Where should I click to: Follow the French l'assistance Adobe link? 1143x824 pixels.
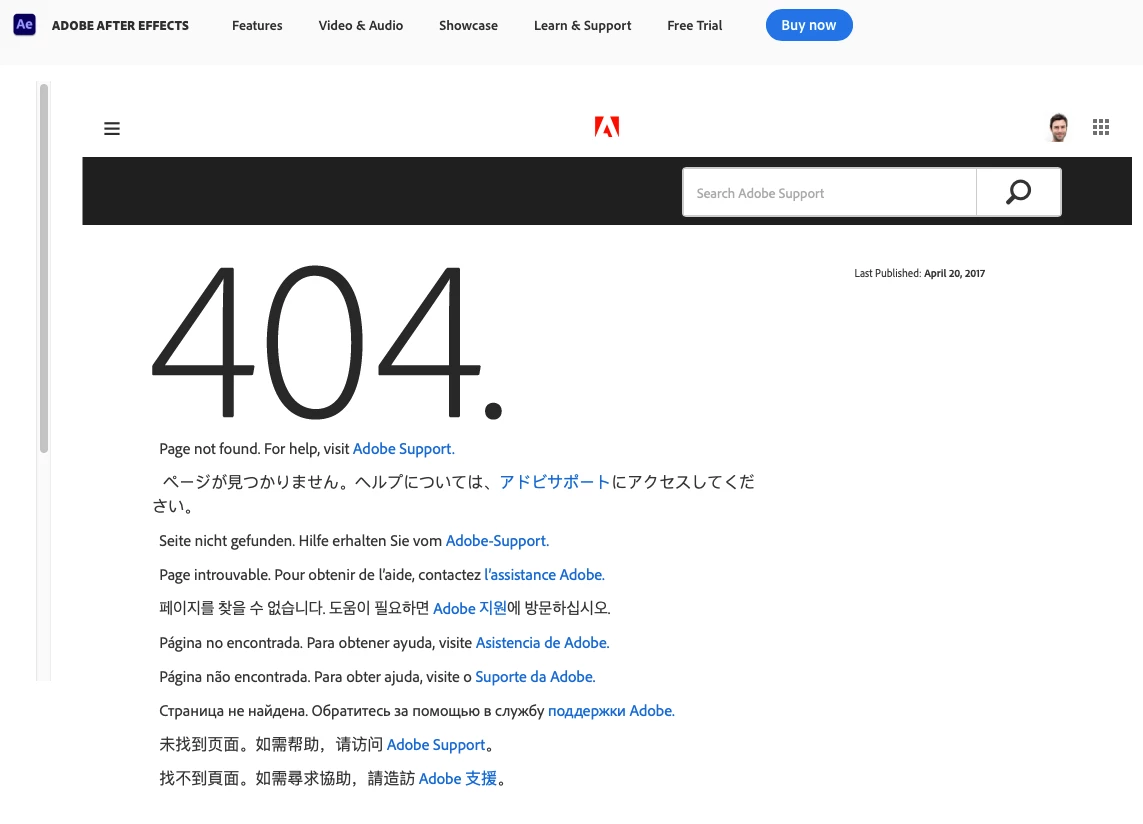click(545, 575)
